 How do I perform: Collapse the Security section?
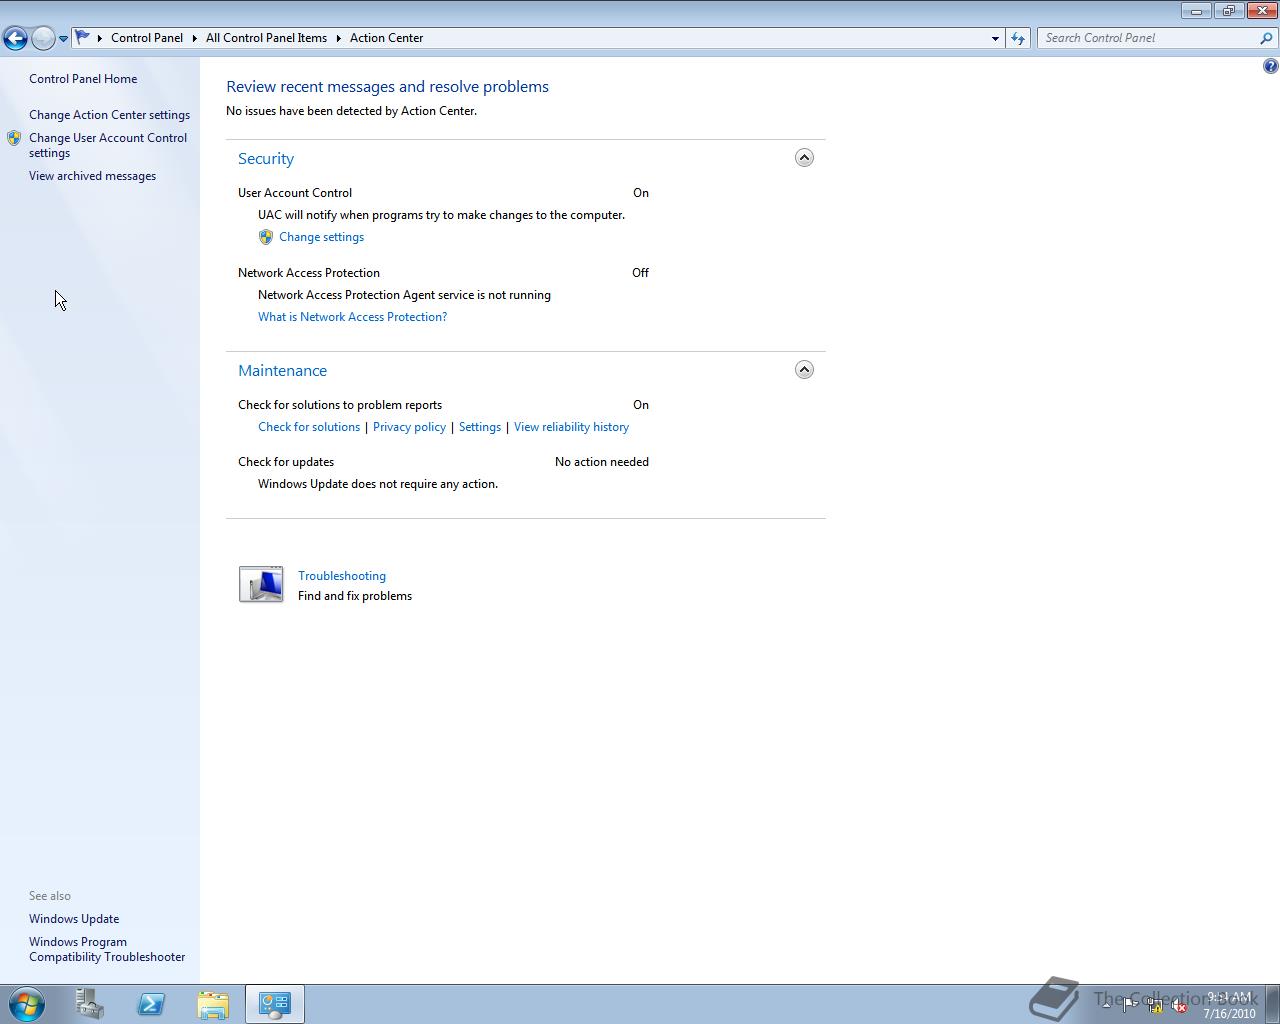point(804,158)
